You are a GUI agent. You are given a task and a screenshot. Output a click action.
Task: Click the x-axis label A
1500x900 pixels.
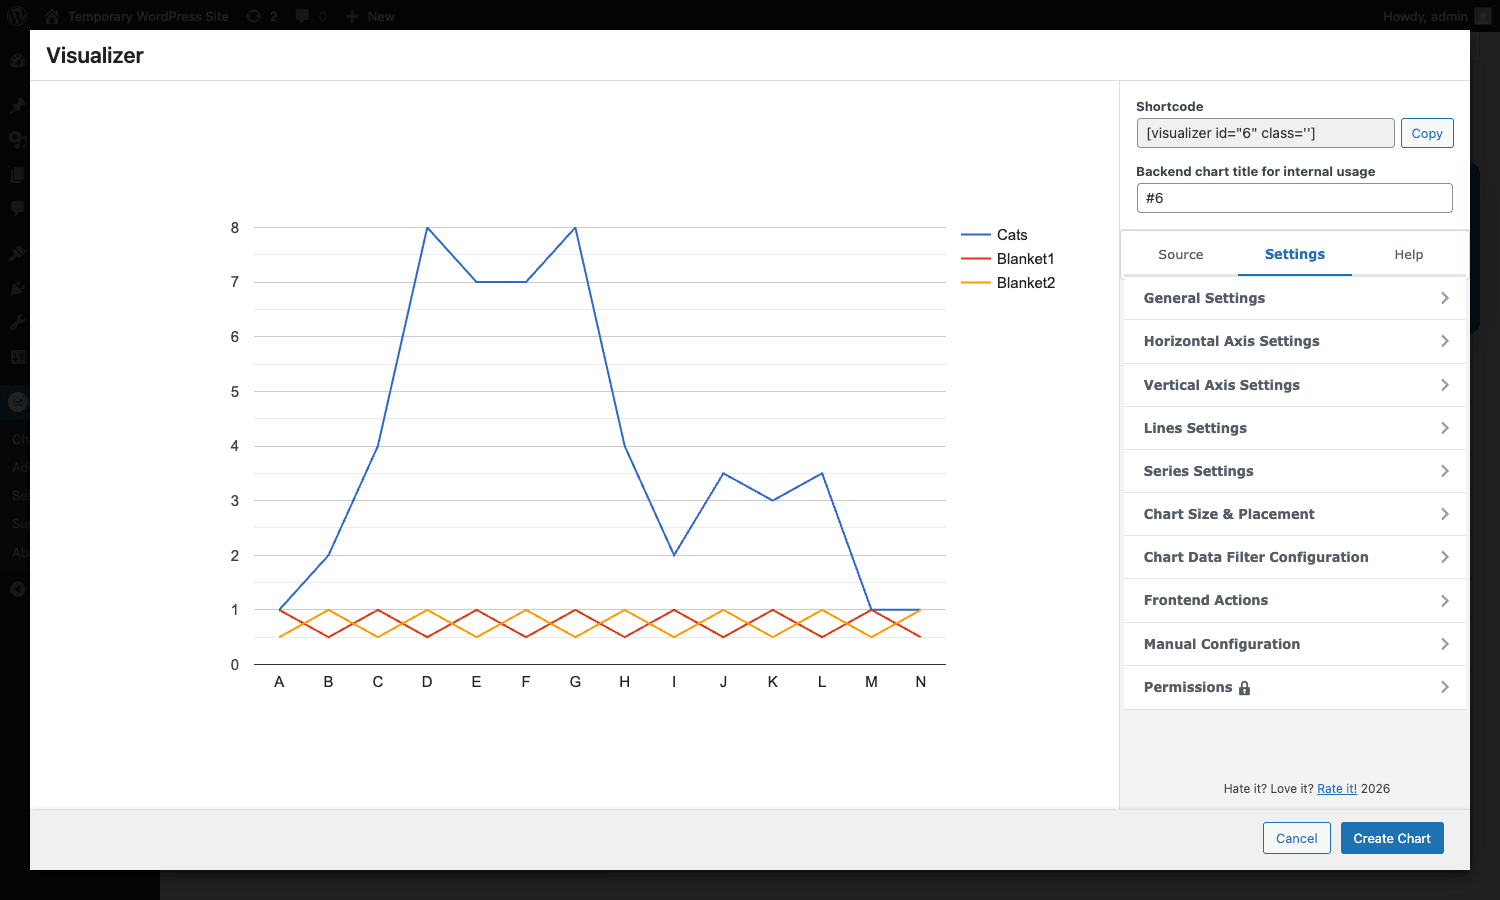279,682
